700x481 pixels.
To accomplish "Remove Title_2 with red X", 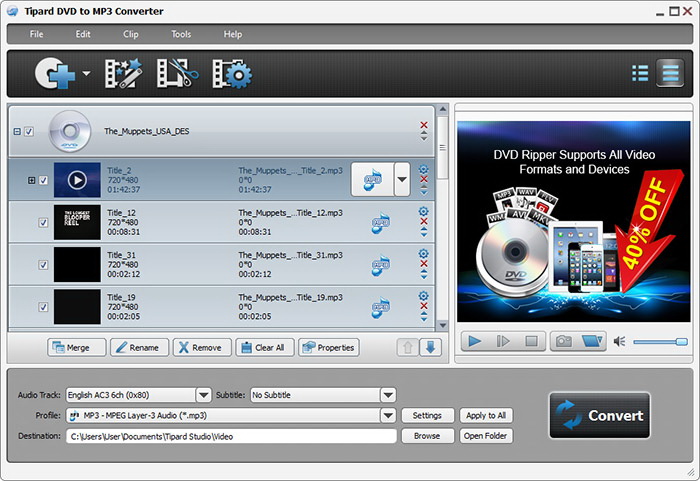I will 424,180.
